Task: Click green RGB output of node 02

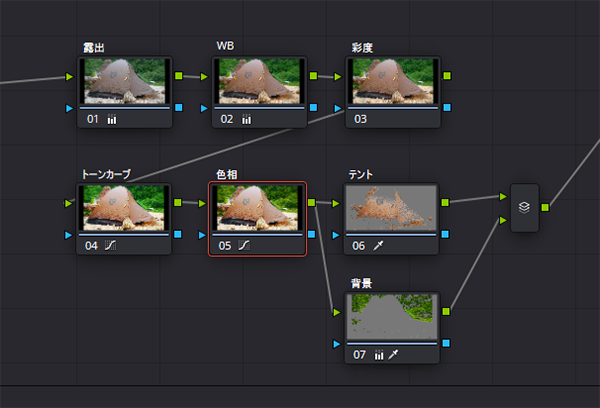Action: click(x=313, y=76)
